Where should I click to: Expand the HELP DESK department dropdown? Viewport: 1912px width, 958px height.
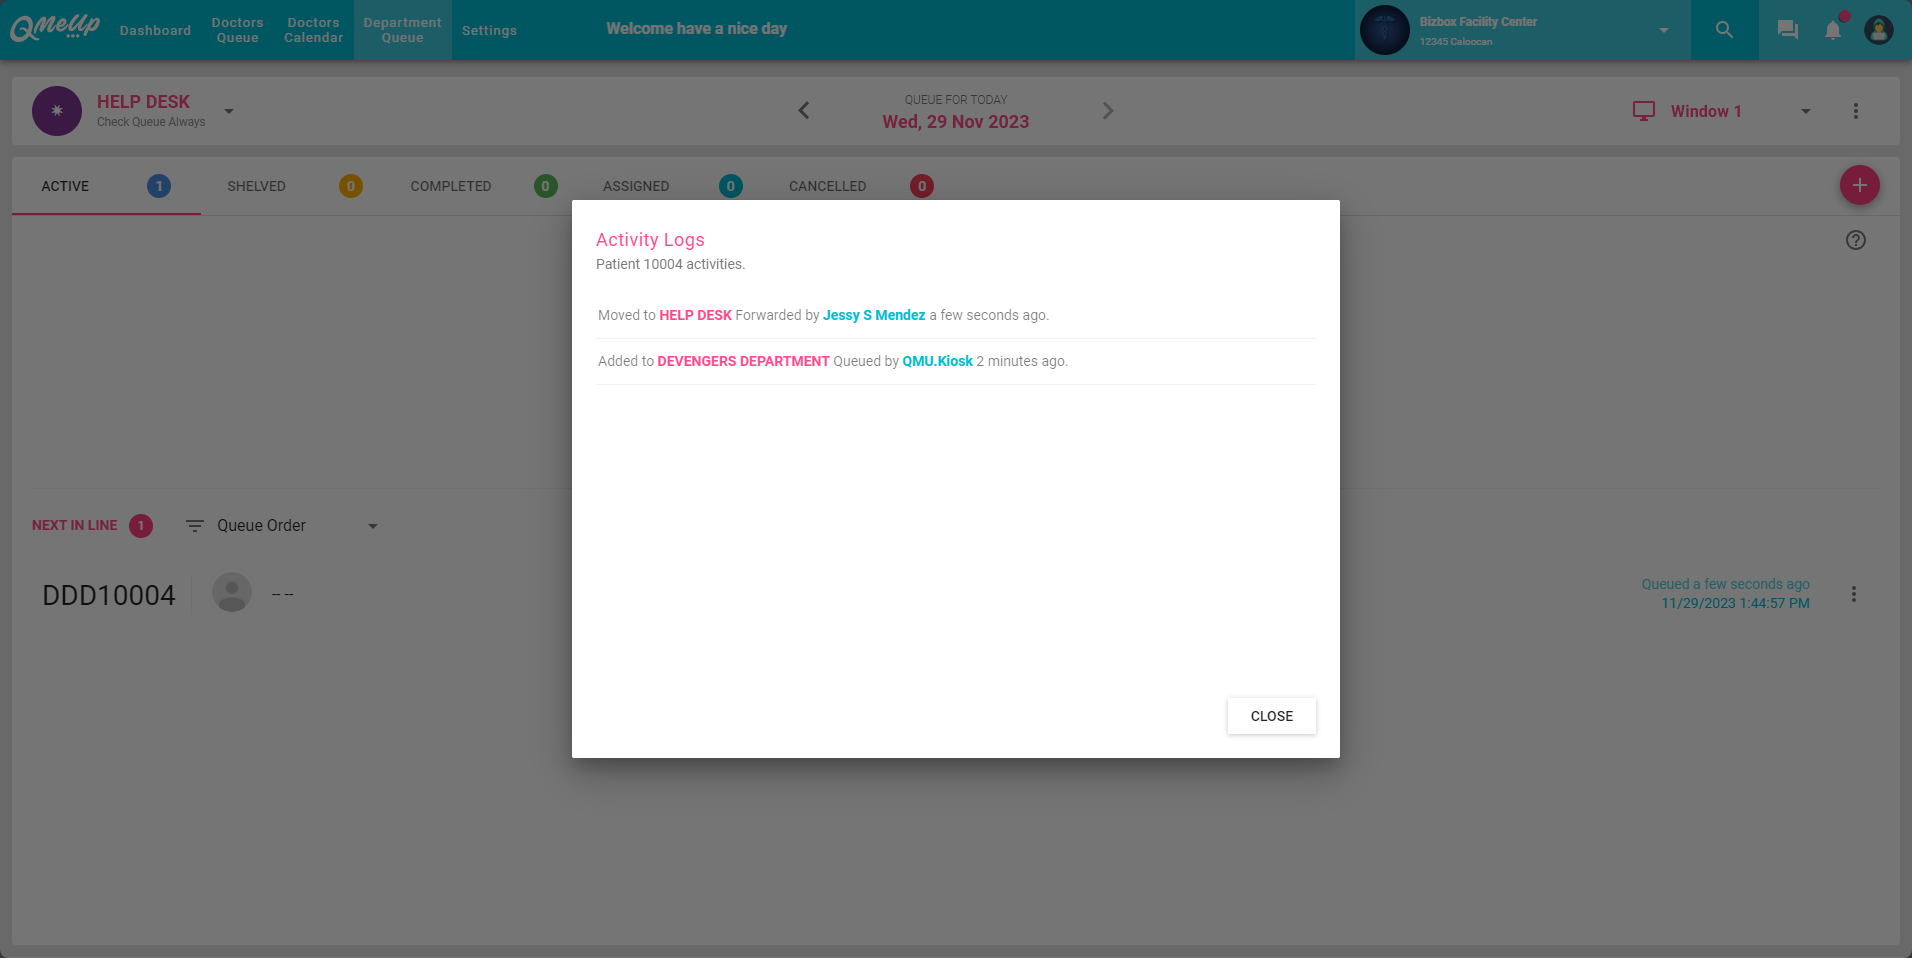pyautogui.click(x=229, y=111)
